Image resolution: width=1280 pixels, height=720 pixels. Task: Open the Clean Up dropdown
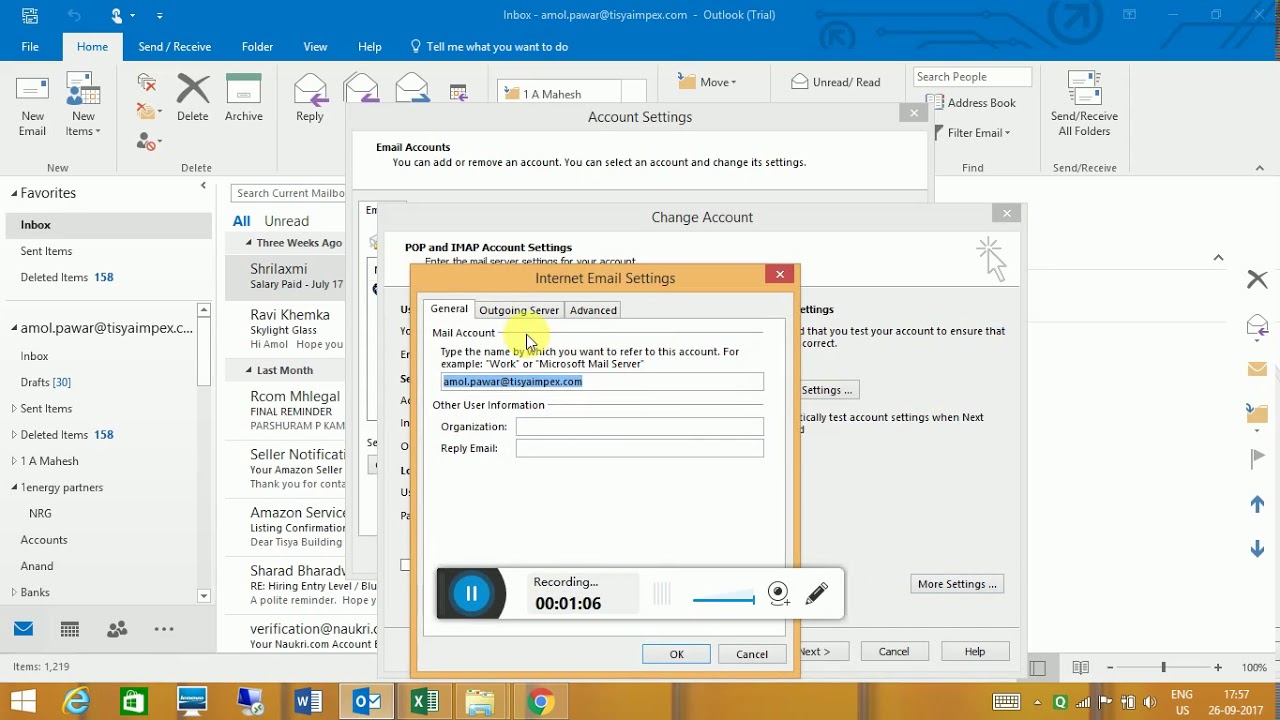(x=149, y=111)
